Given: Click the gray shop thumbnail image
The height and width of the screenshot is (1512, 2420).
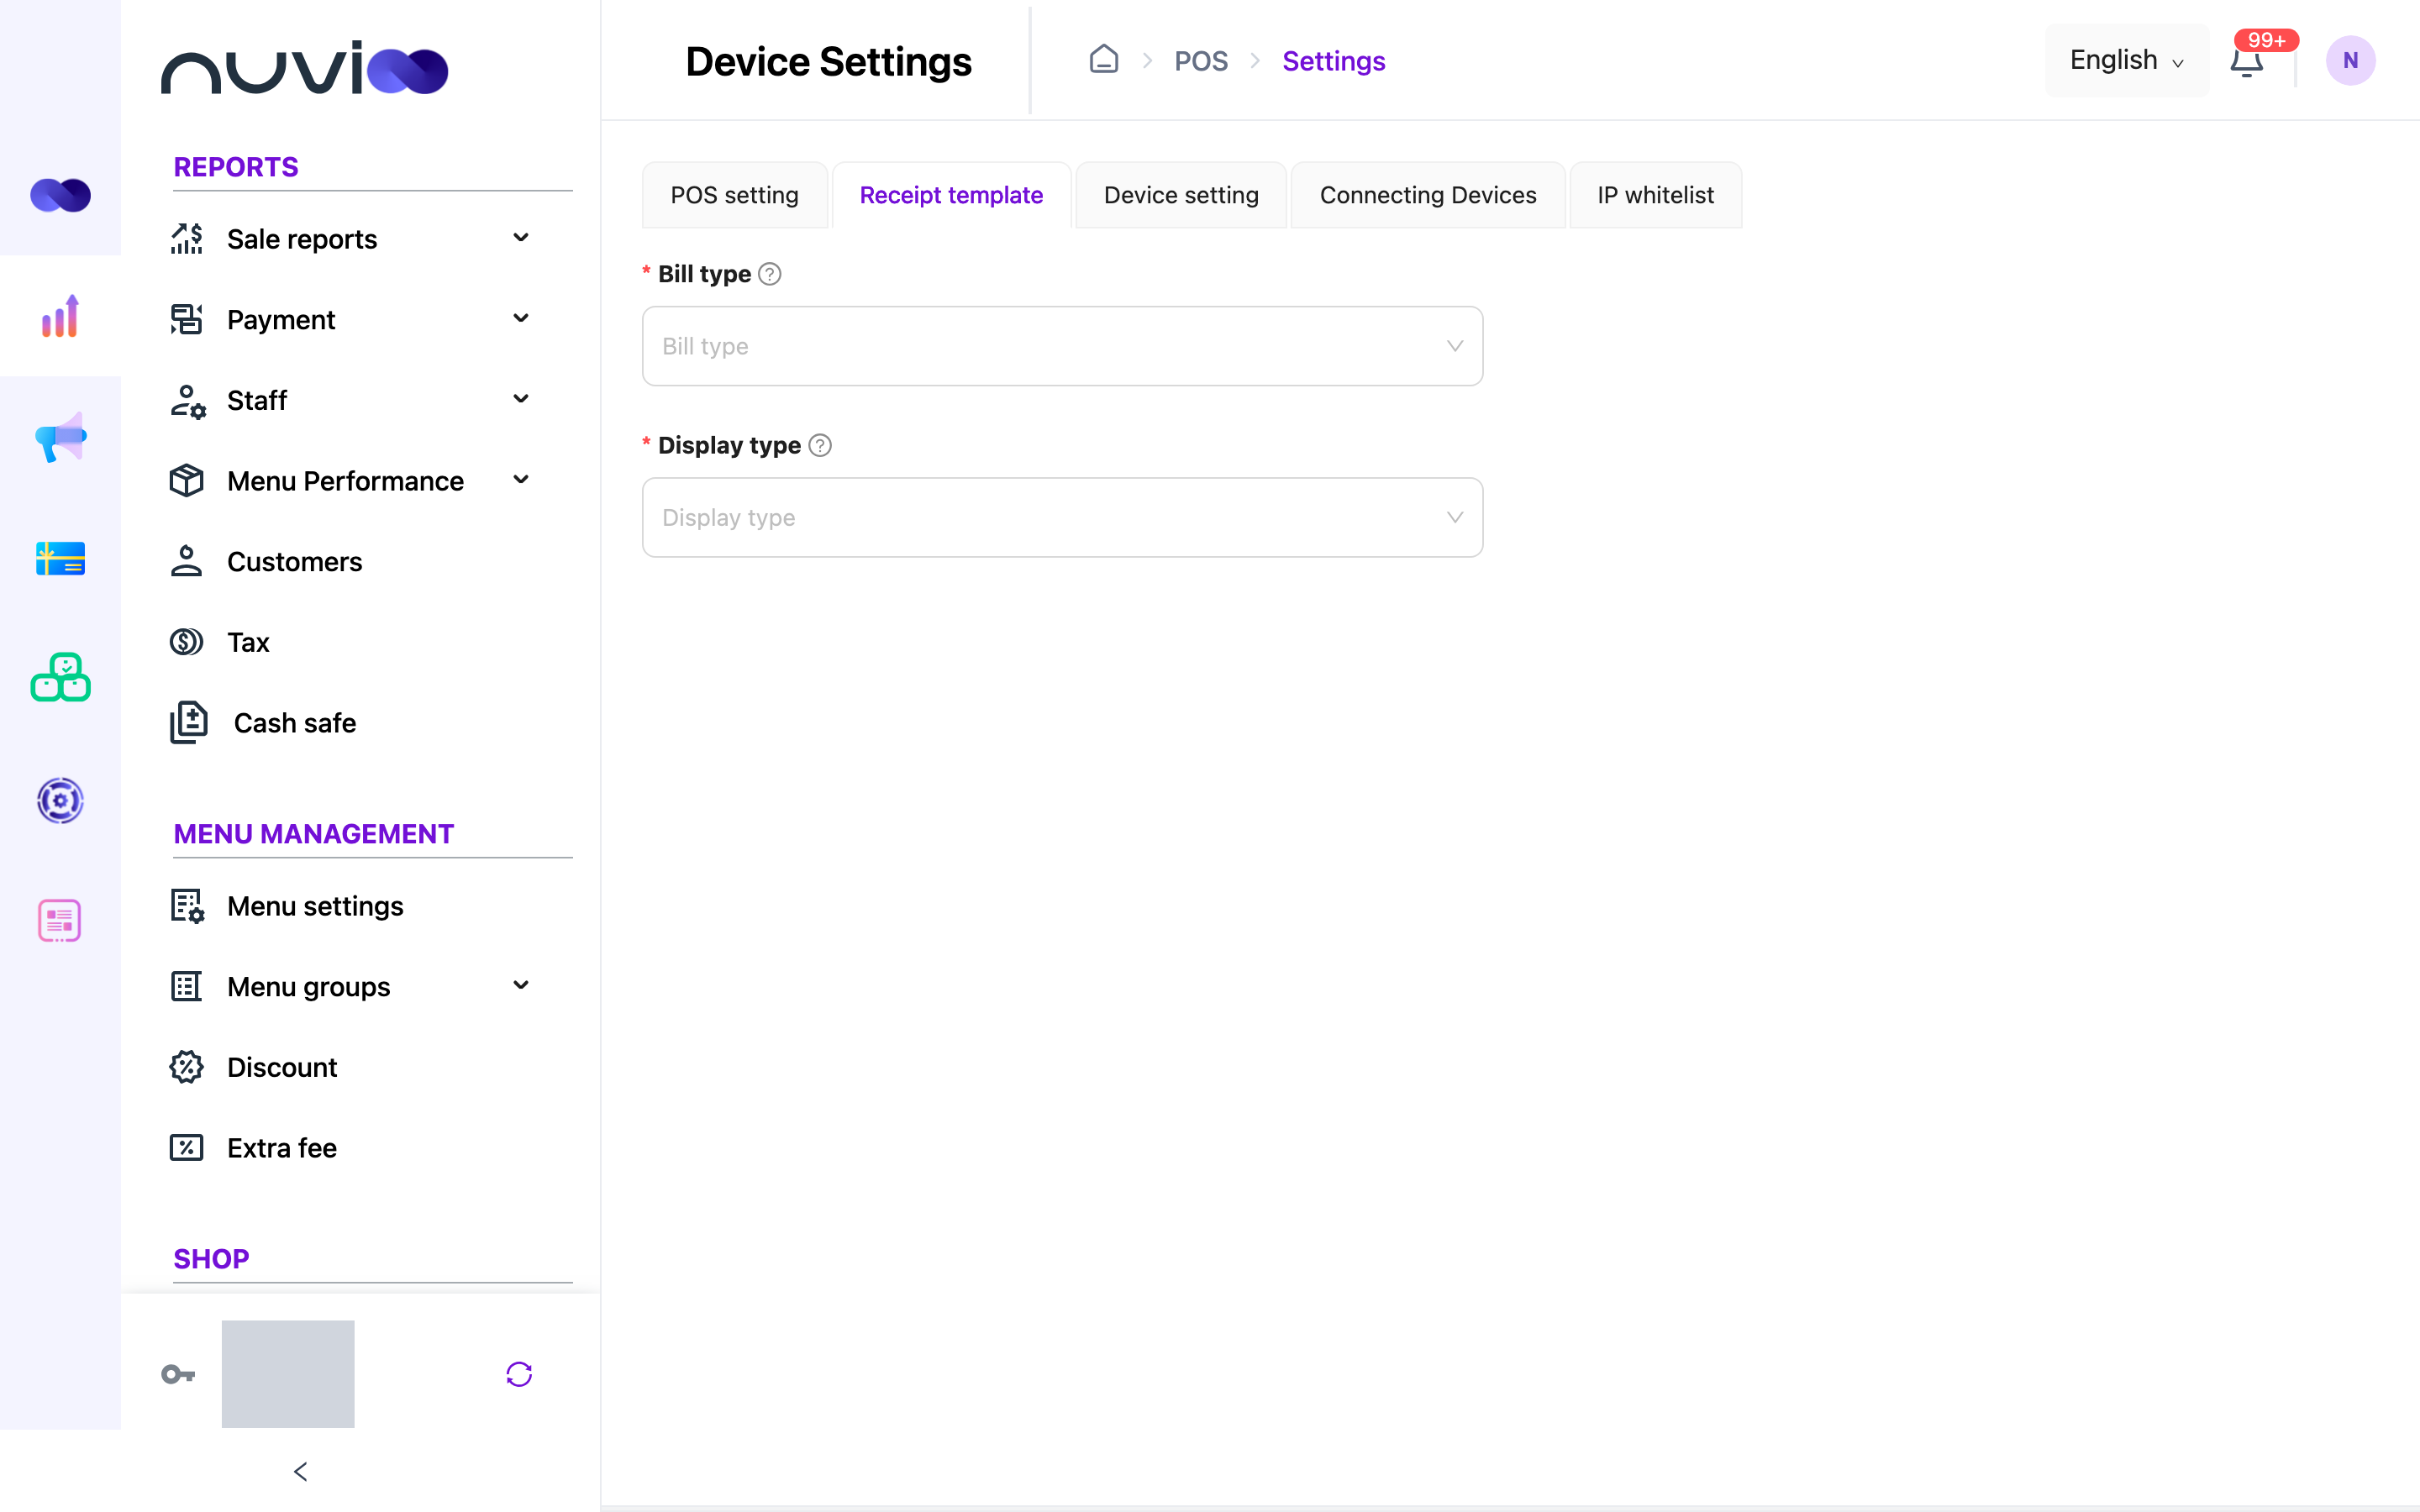Looking at the screenshot, I should (288, 1374).
